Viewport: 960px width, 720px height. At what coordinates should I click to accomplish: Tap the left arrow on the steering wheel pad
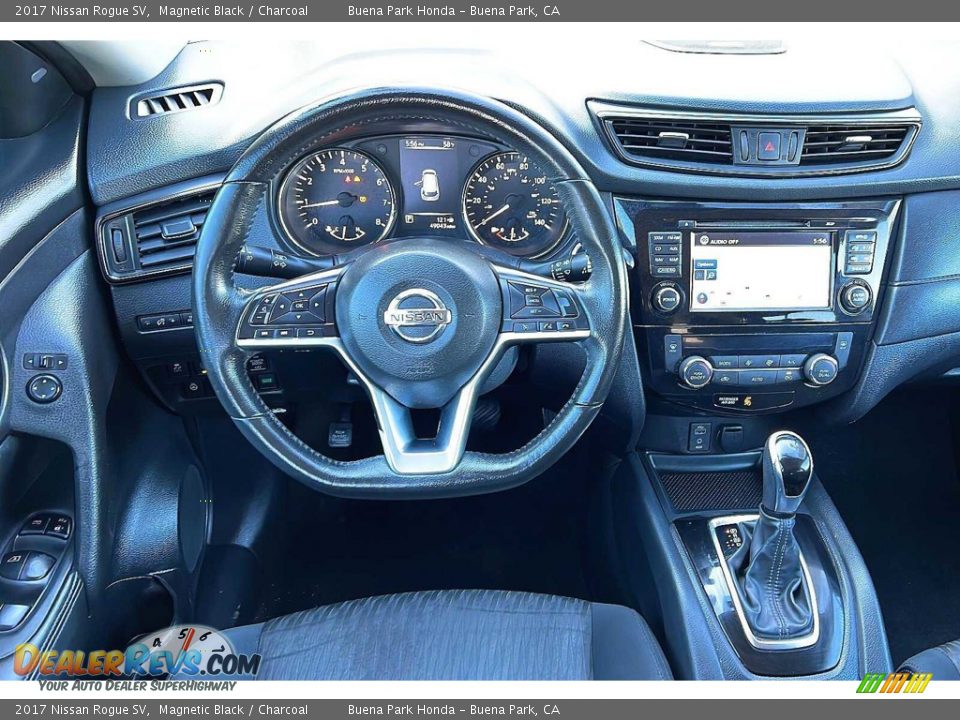point(282,306)
